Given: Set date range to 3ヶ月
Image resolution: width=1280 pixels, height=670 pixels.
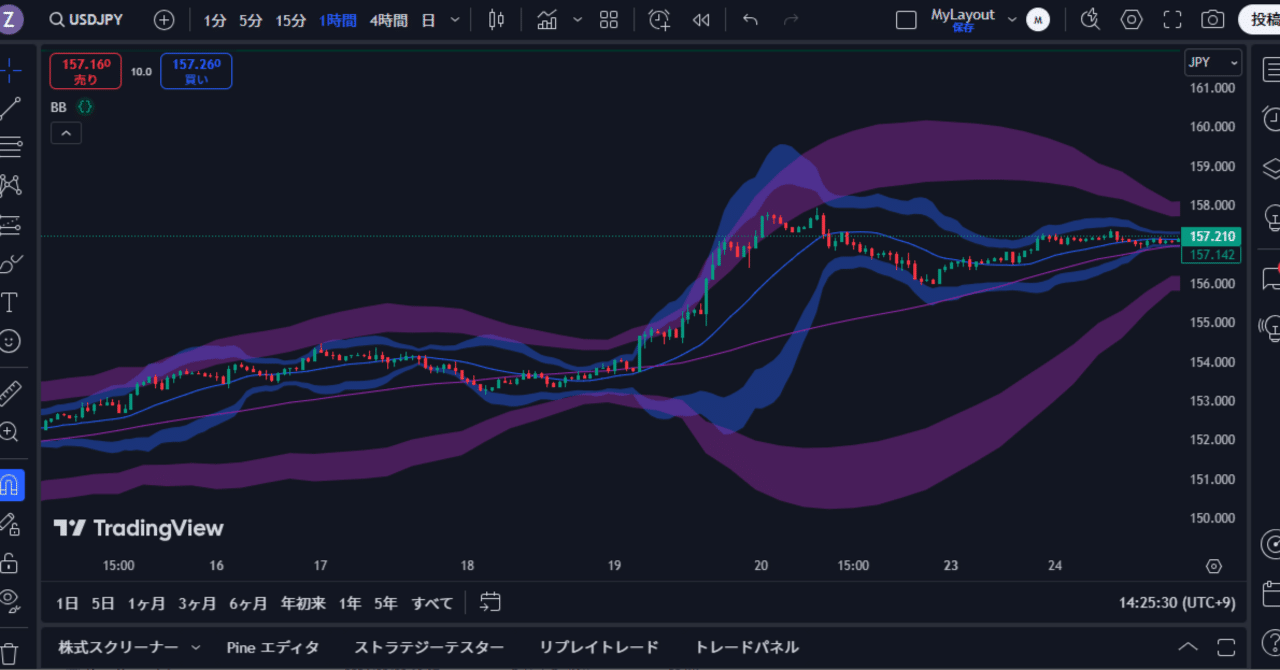Looking at the screenshot, I should click(197, 603).
